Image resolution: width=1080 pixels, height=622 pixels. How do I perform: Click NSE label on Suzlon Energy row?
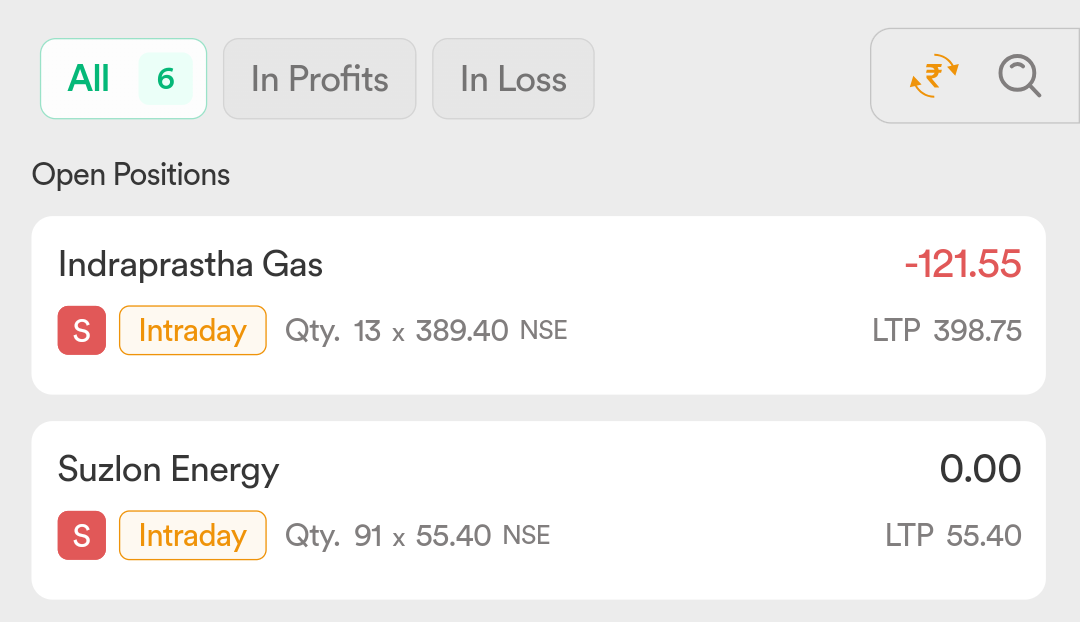coord(526,535)
